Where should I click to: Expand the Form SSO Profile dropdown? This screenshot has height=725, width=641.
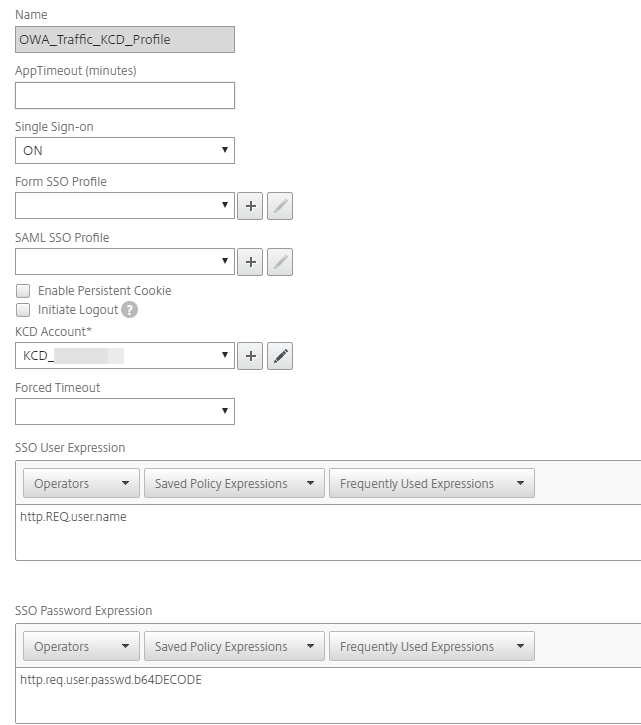125,207
